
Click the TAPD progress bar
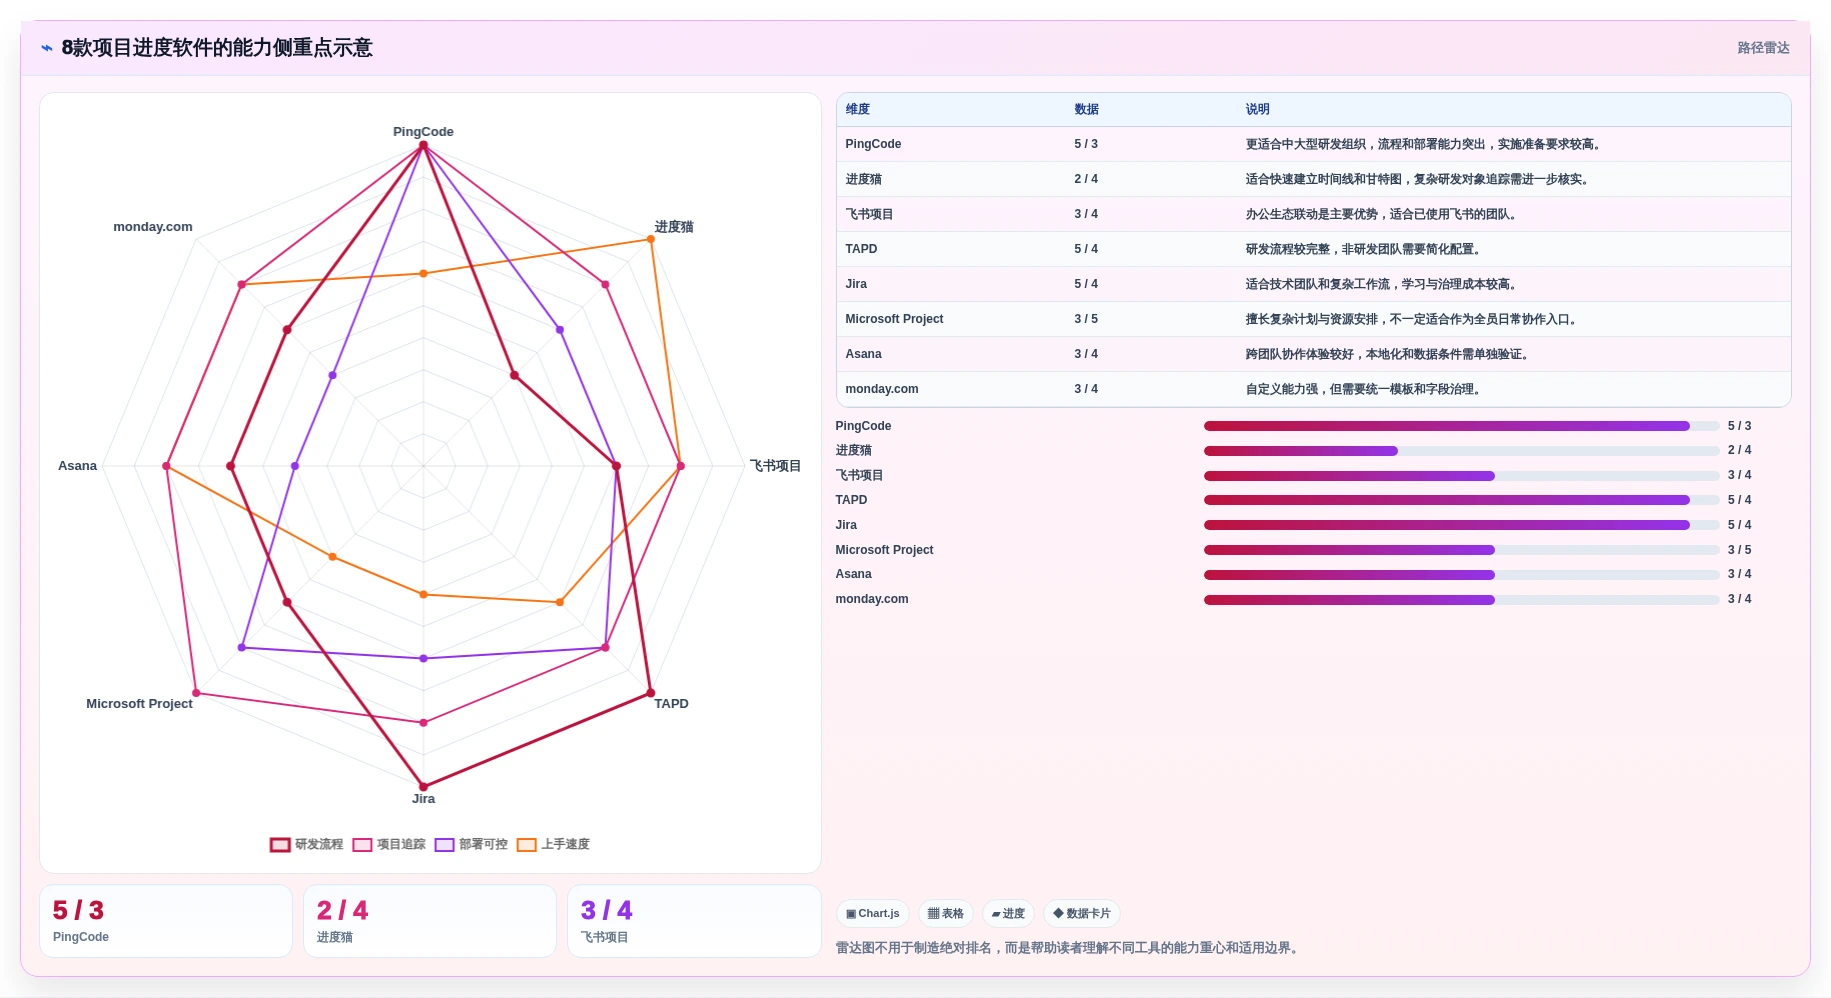pyautogui.click(x=1461, y=500)
